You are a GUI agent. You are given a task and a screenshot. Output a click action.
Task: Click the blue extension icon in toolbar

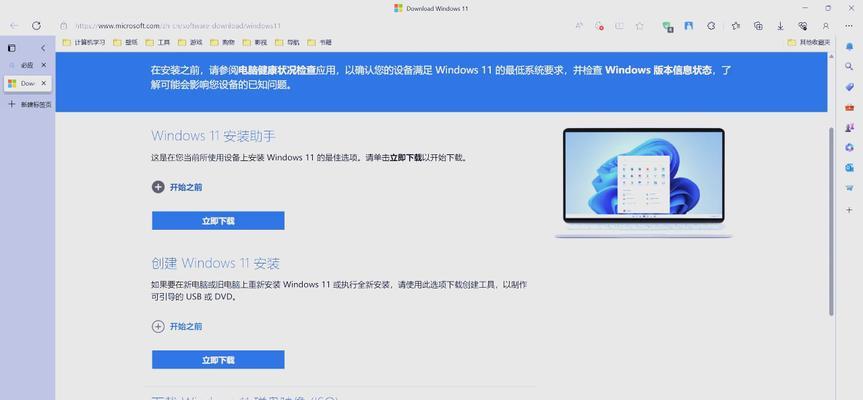tap(689, 26)
